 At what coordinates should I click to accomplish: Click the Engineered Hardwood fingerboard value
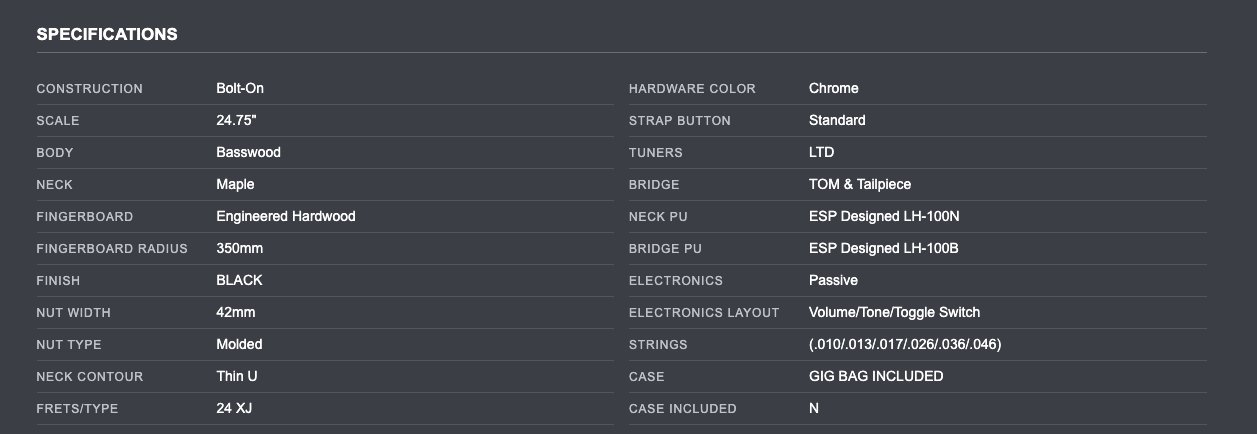point(286,216)
